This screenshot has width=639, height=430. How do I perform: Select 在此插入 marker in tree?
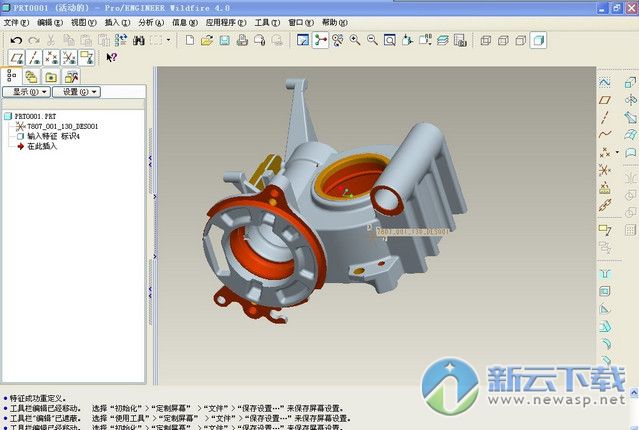click(x=42, y=146)
